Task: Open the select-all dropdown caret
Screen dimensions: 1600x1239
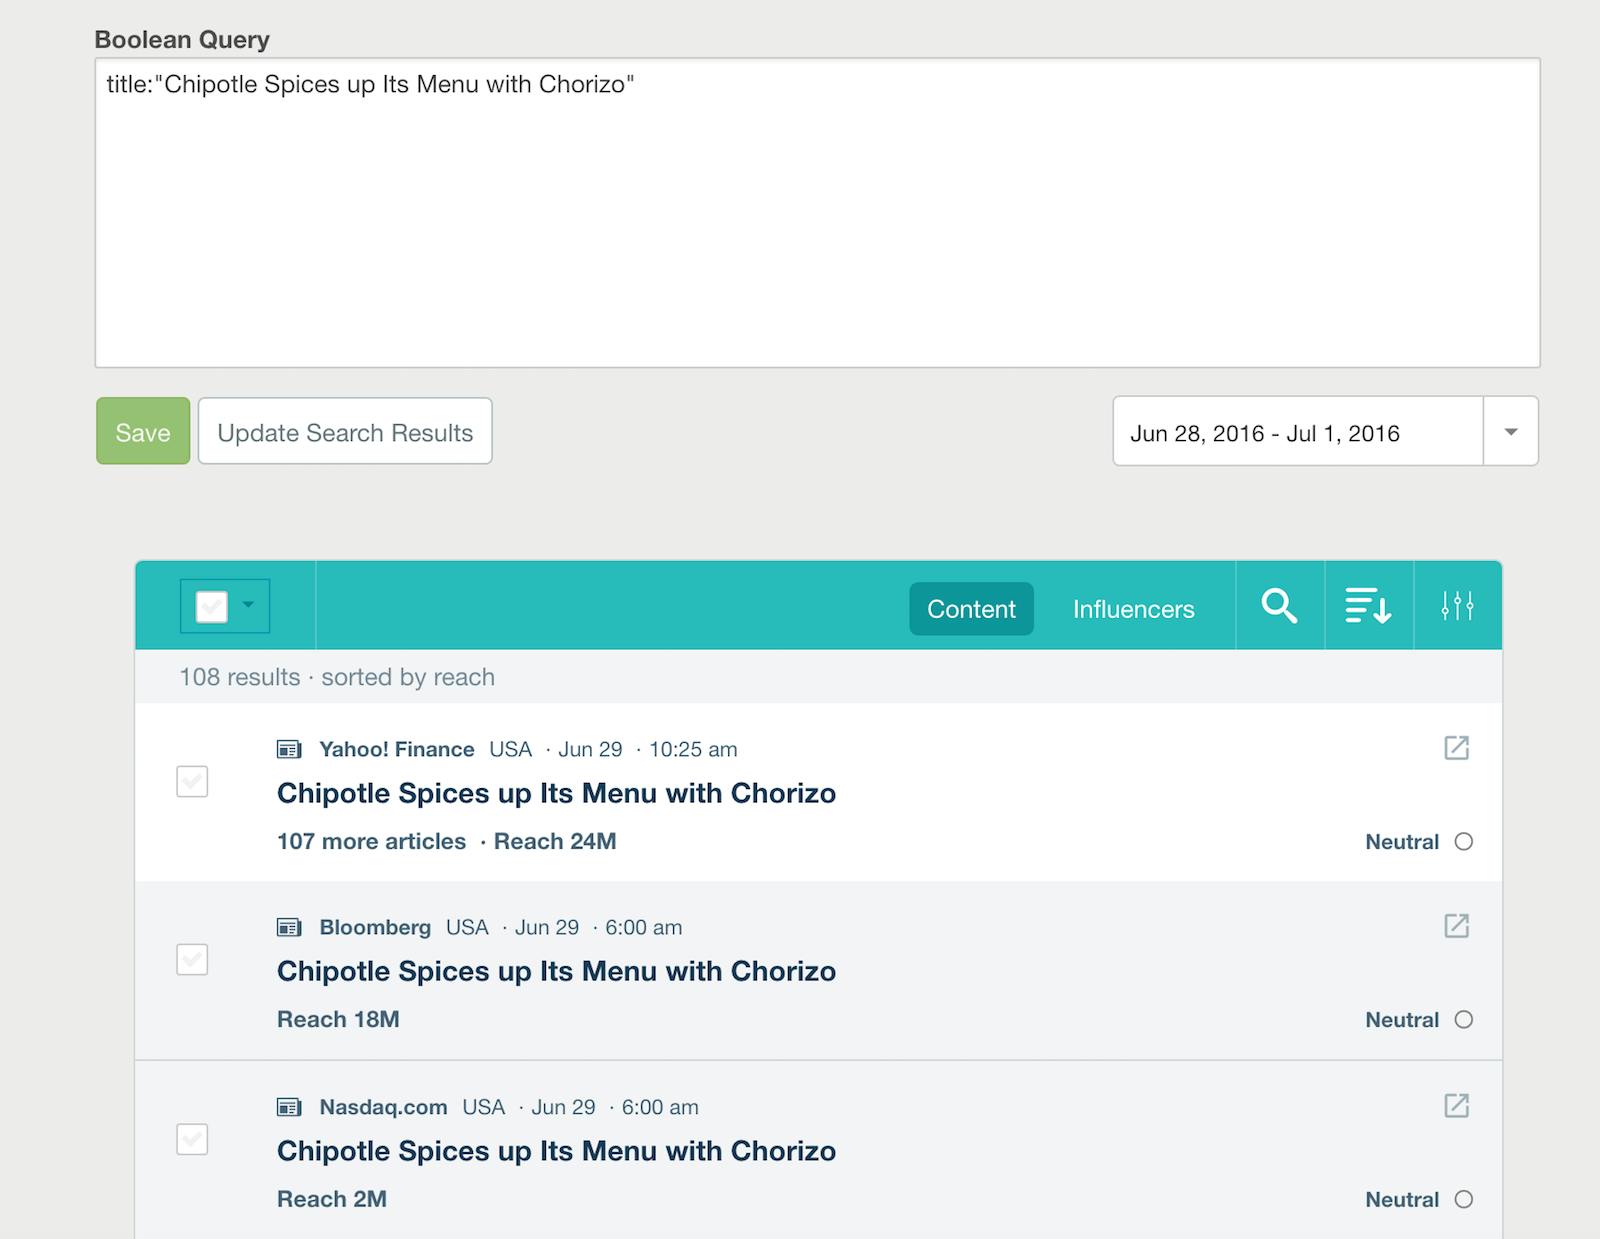Action: [248, 605]
